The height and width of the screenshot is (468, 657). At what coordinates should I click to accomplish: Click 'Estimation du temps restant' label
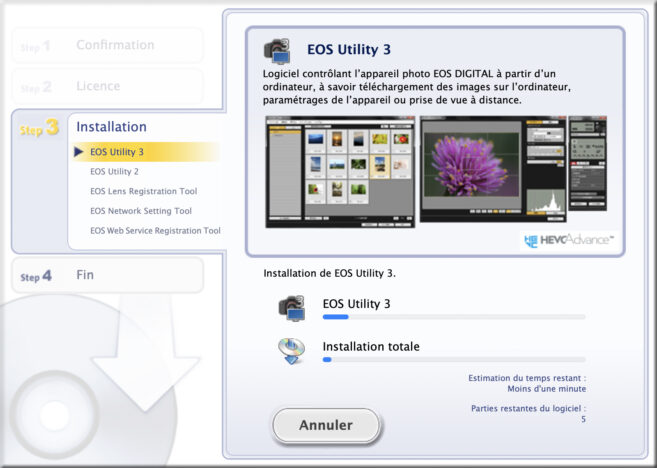tap(527, 378)
